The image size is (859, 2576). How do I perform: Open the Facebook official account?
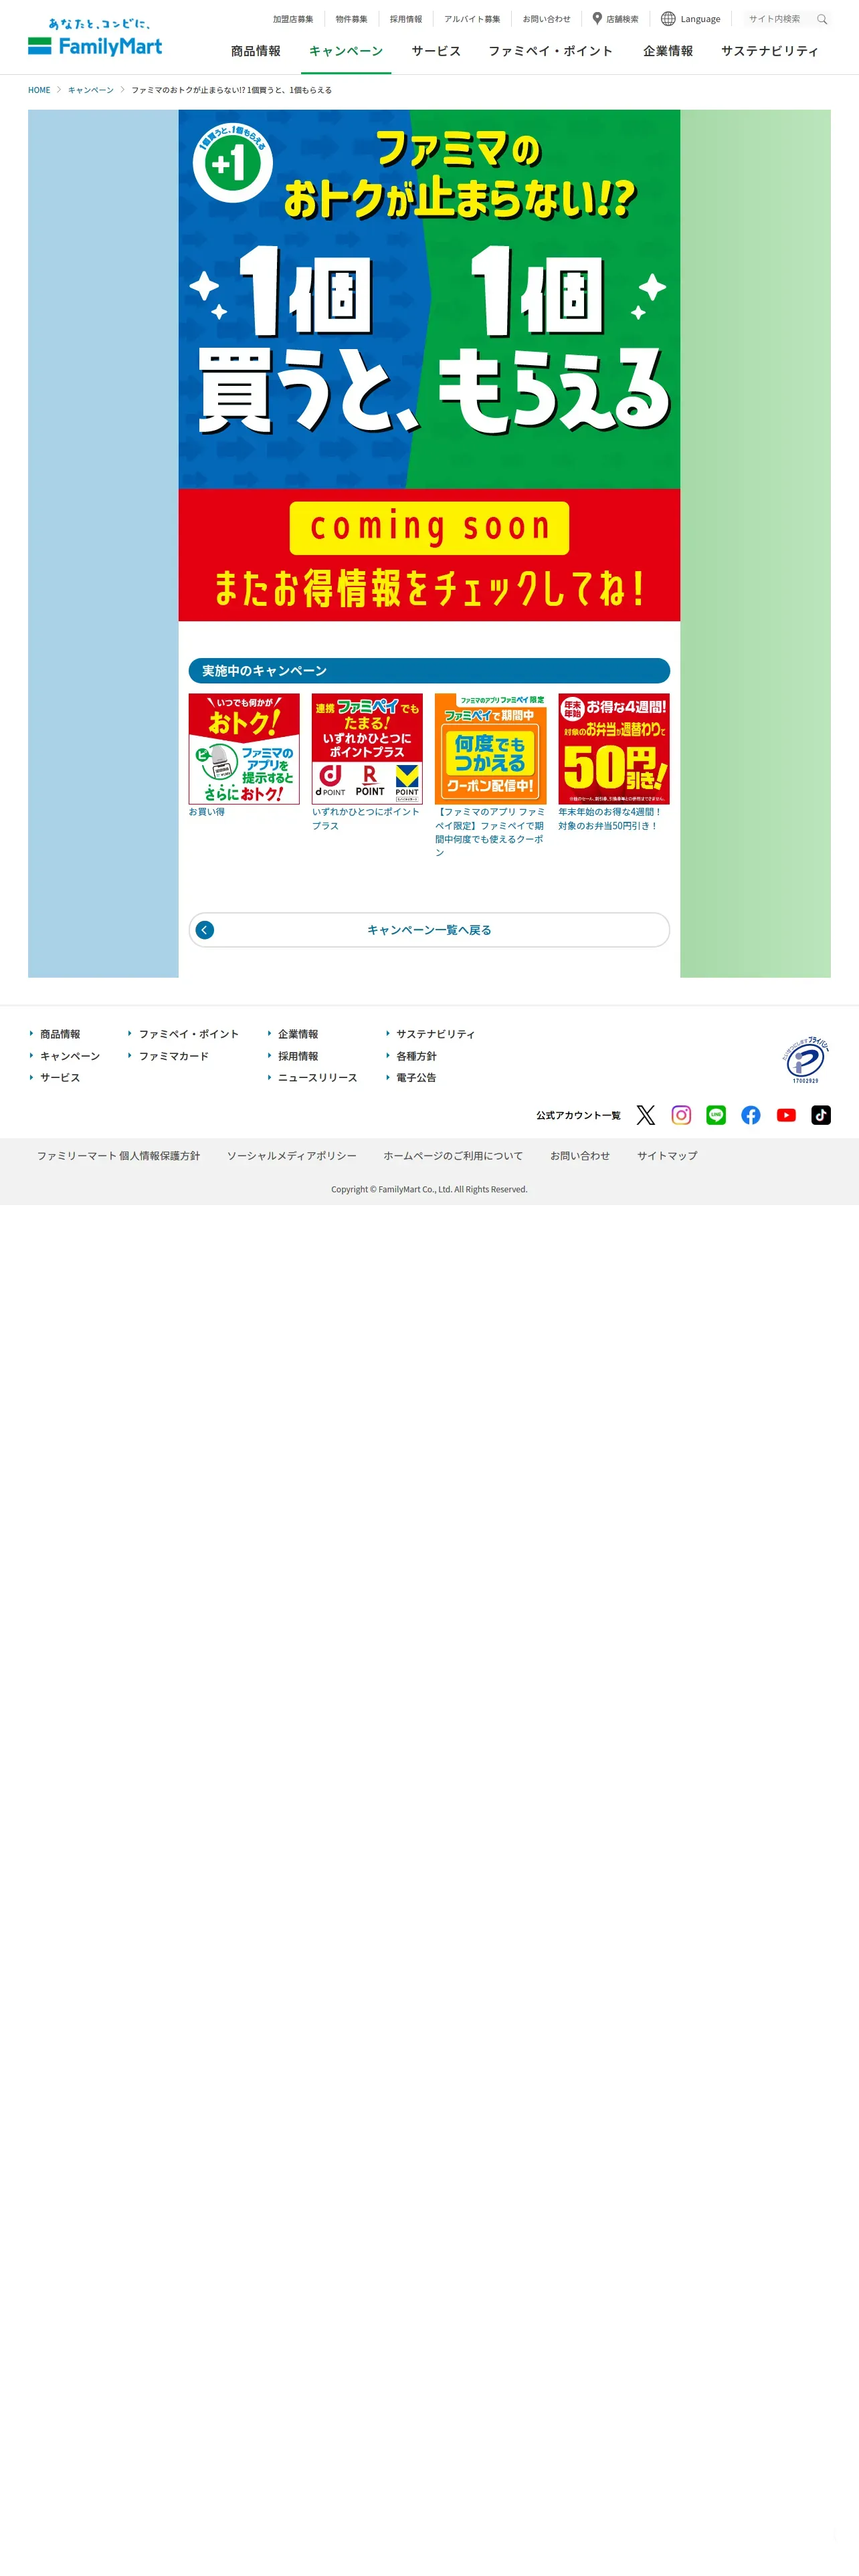751,1115
